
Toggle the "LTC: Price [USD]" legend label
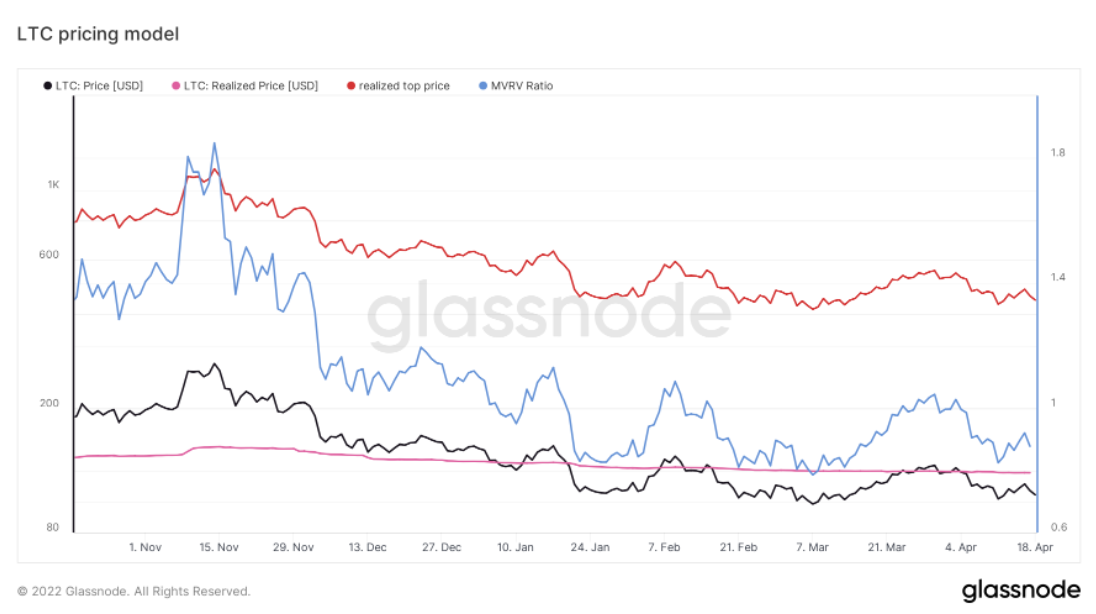point(99,86)
